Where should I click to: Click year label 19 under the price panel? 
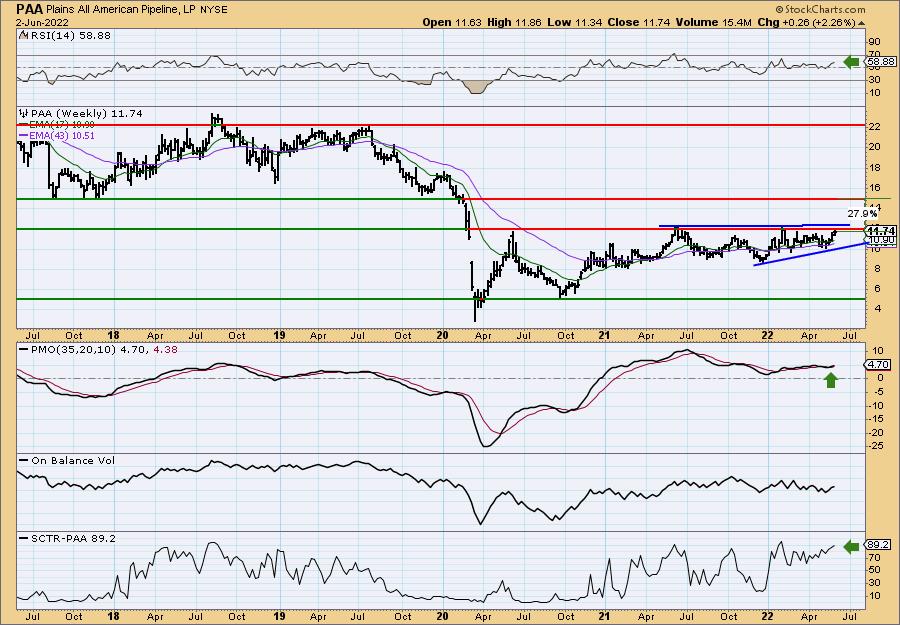[x=279, y=335]
